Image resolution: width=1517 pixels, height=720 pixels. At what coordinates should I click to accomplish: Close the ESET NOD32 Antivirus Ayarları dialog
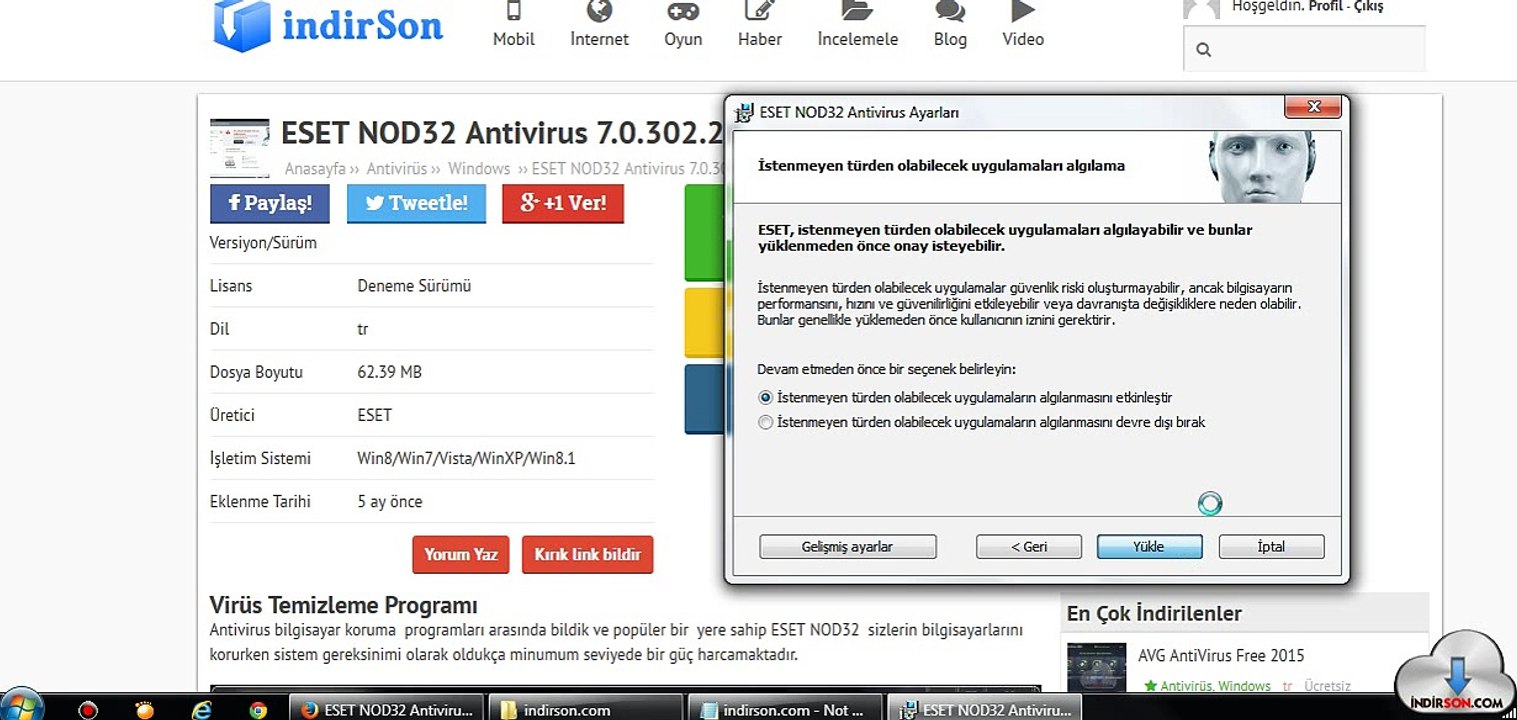[x=1313, y=107]
